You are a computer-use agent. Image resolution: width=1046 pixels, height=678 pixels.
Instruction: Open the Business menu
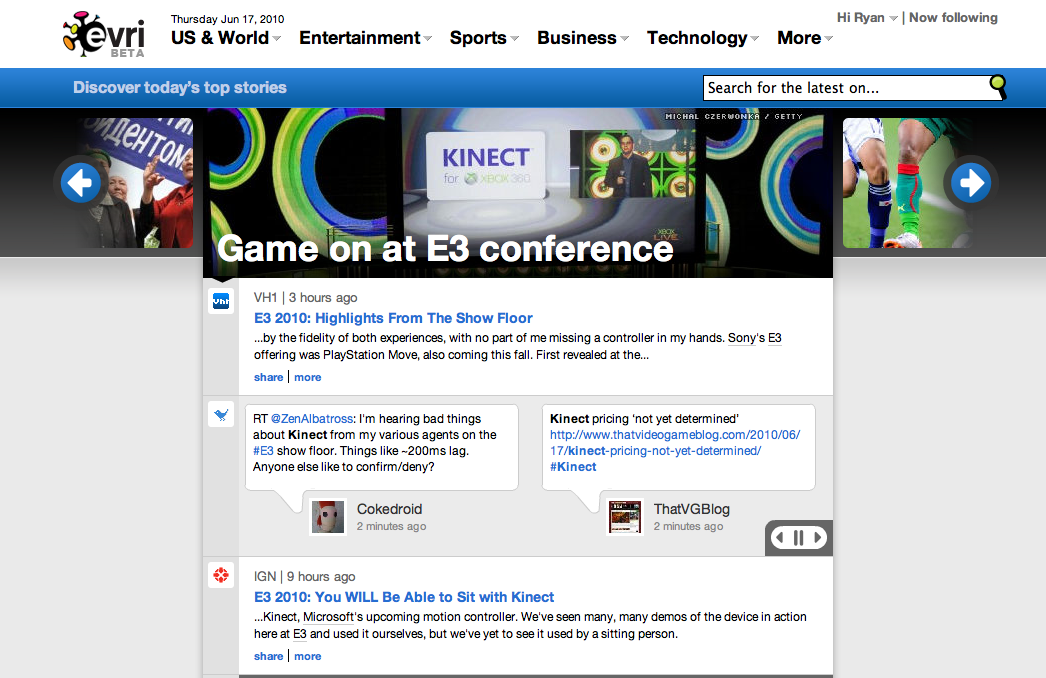point(583,38)
